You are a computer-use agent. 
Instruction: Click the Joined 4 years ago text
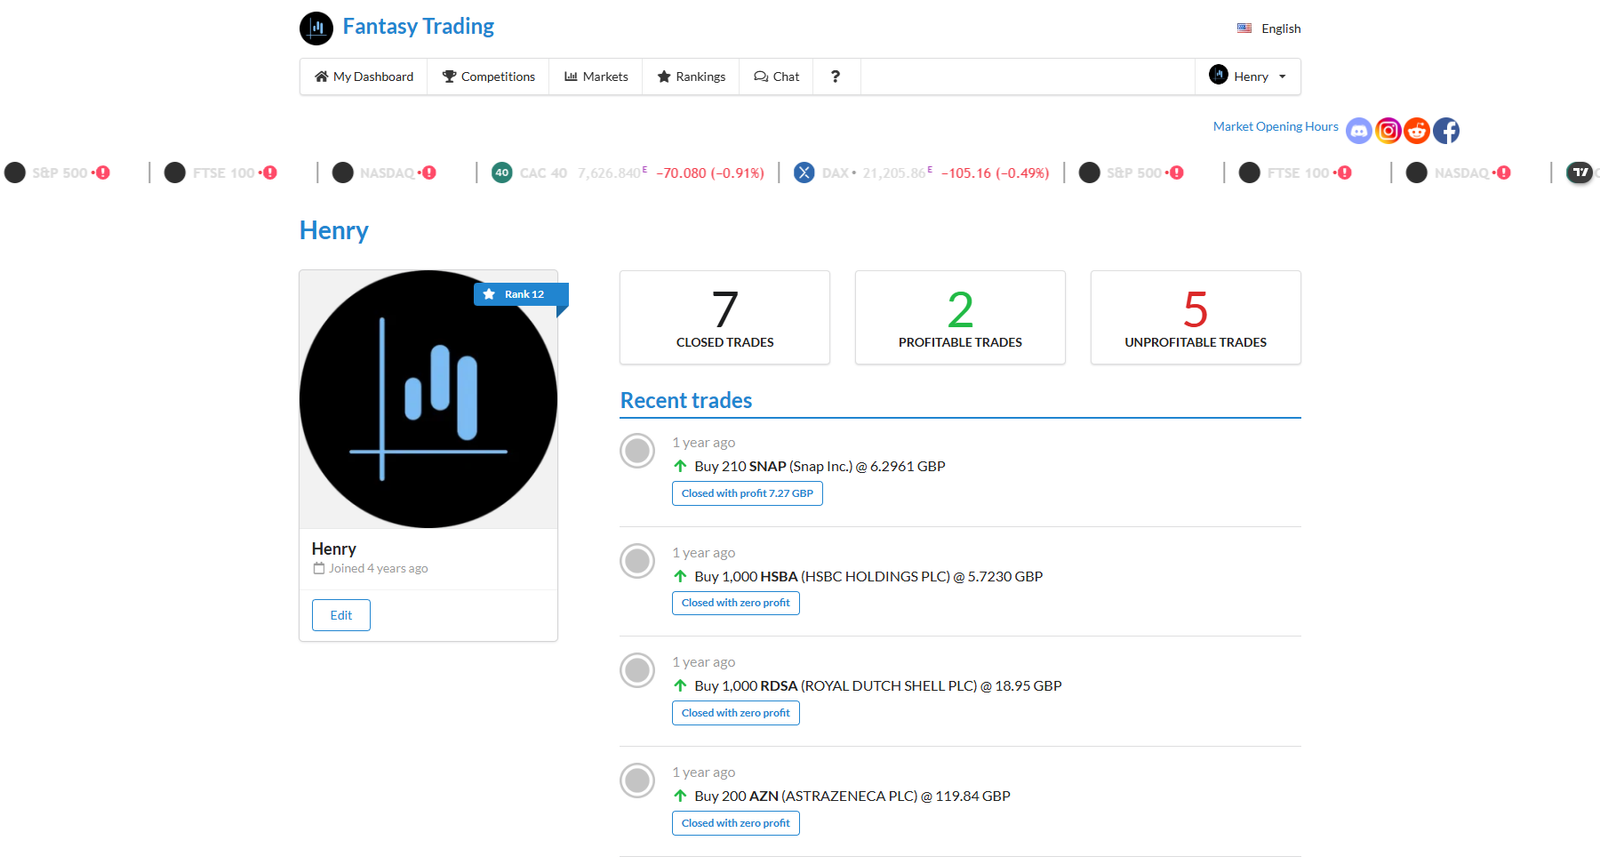pos(378,568)
